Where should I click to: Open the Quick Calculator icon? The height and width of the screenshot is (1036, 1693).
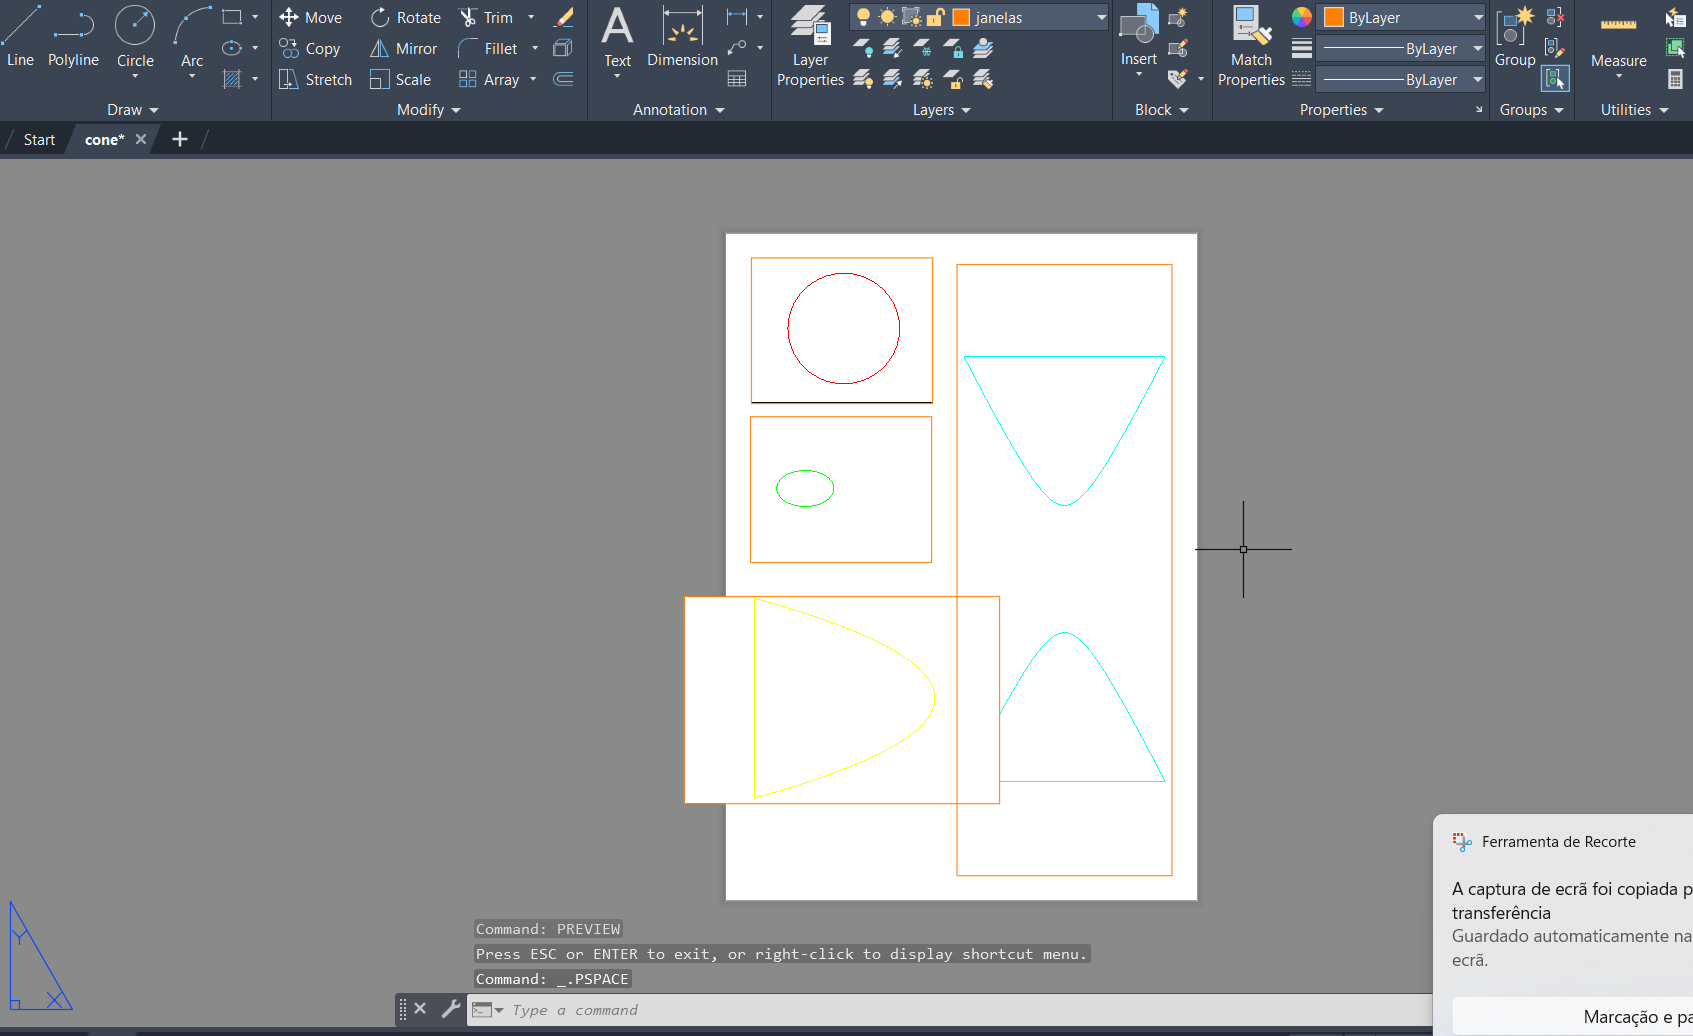coord(1675,79)
